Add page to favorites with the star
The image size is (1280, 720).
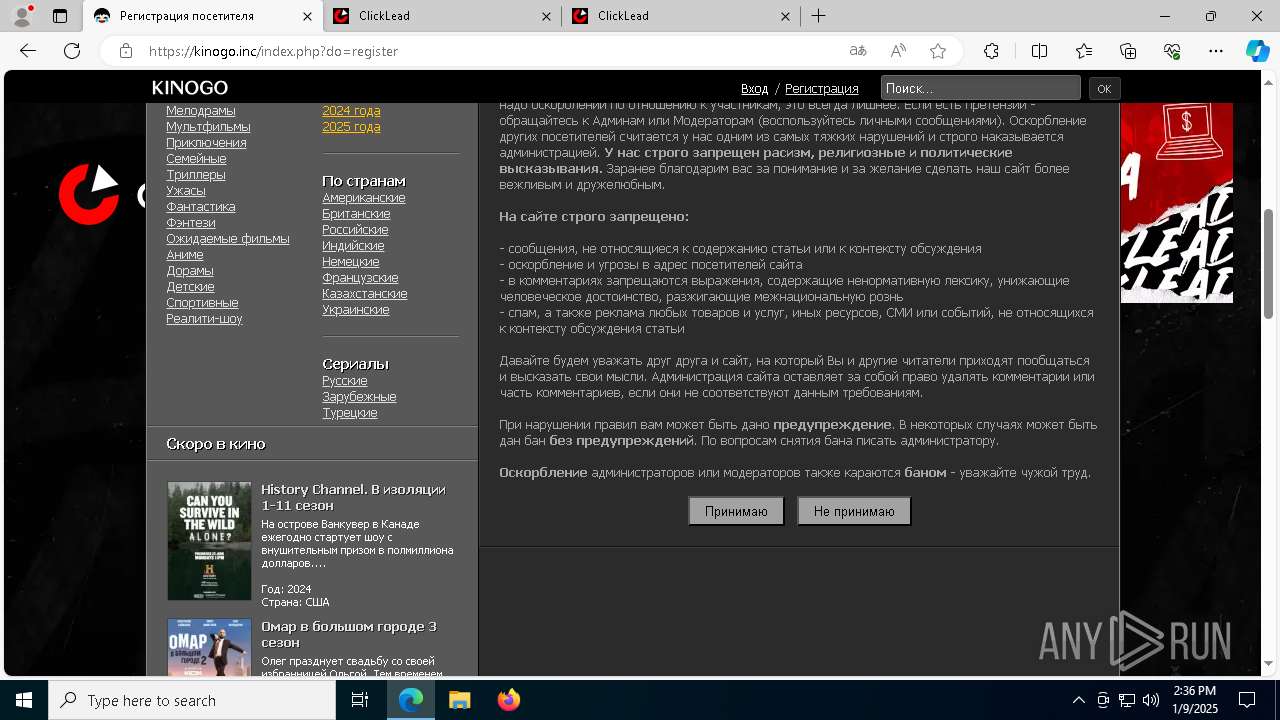coord(938,51)
